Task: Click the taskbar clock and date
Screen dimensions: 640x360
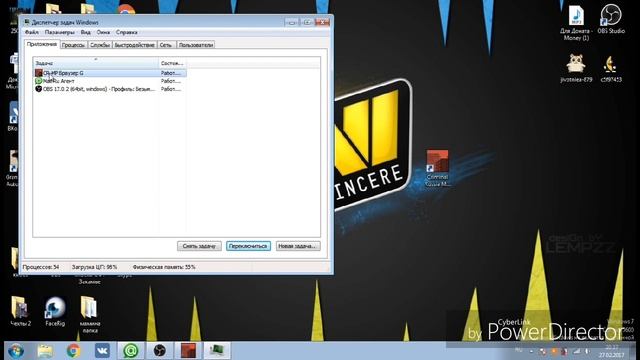Action: (611, 351)
